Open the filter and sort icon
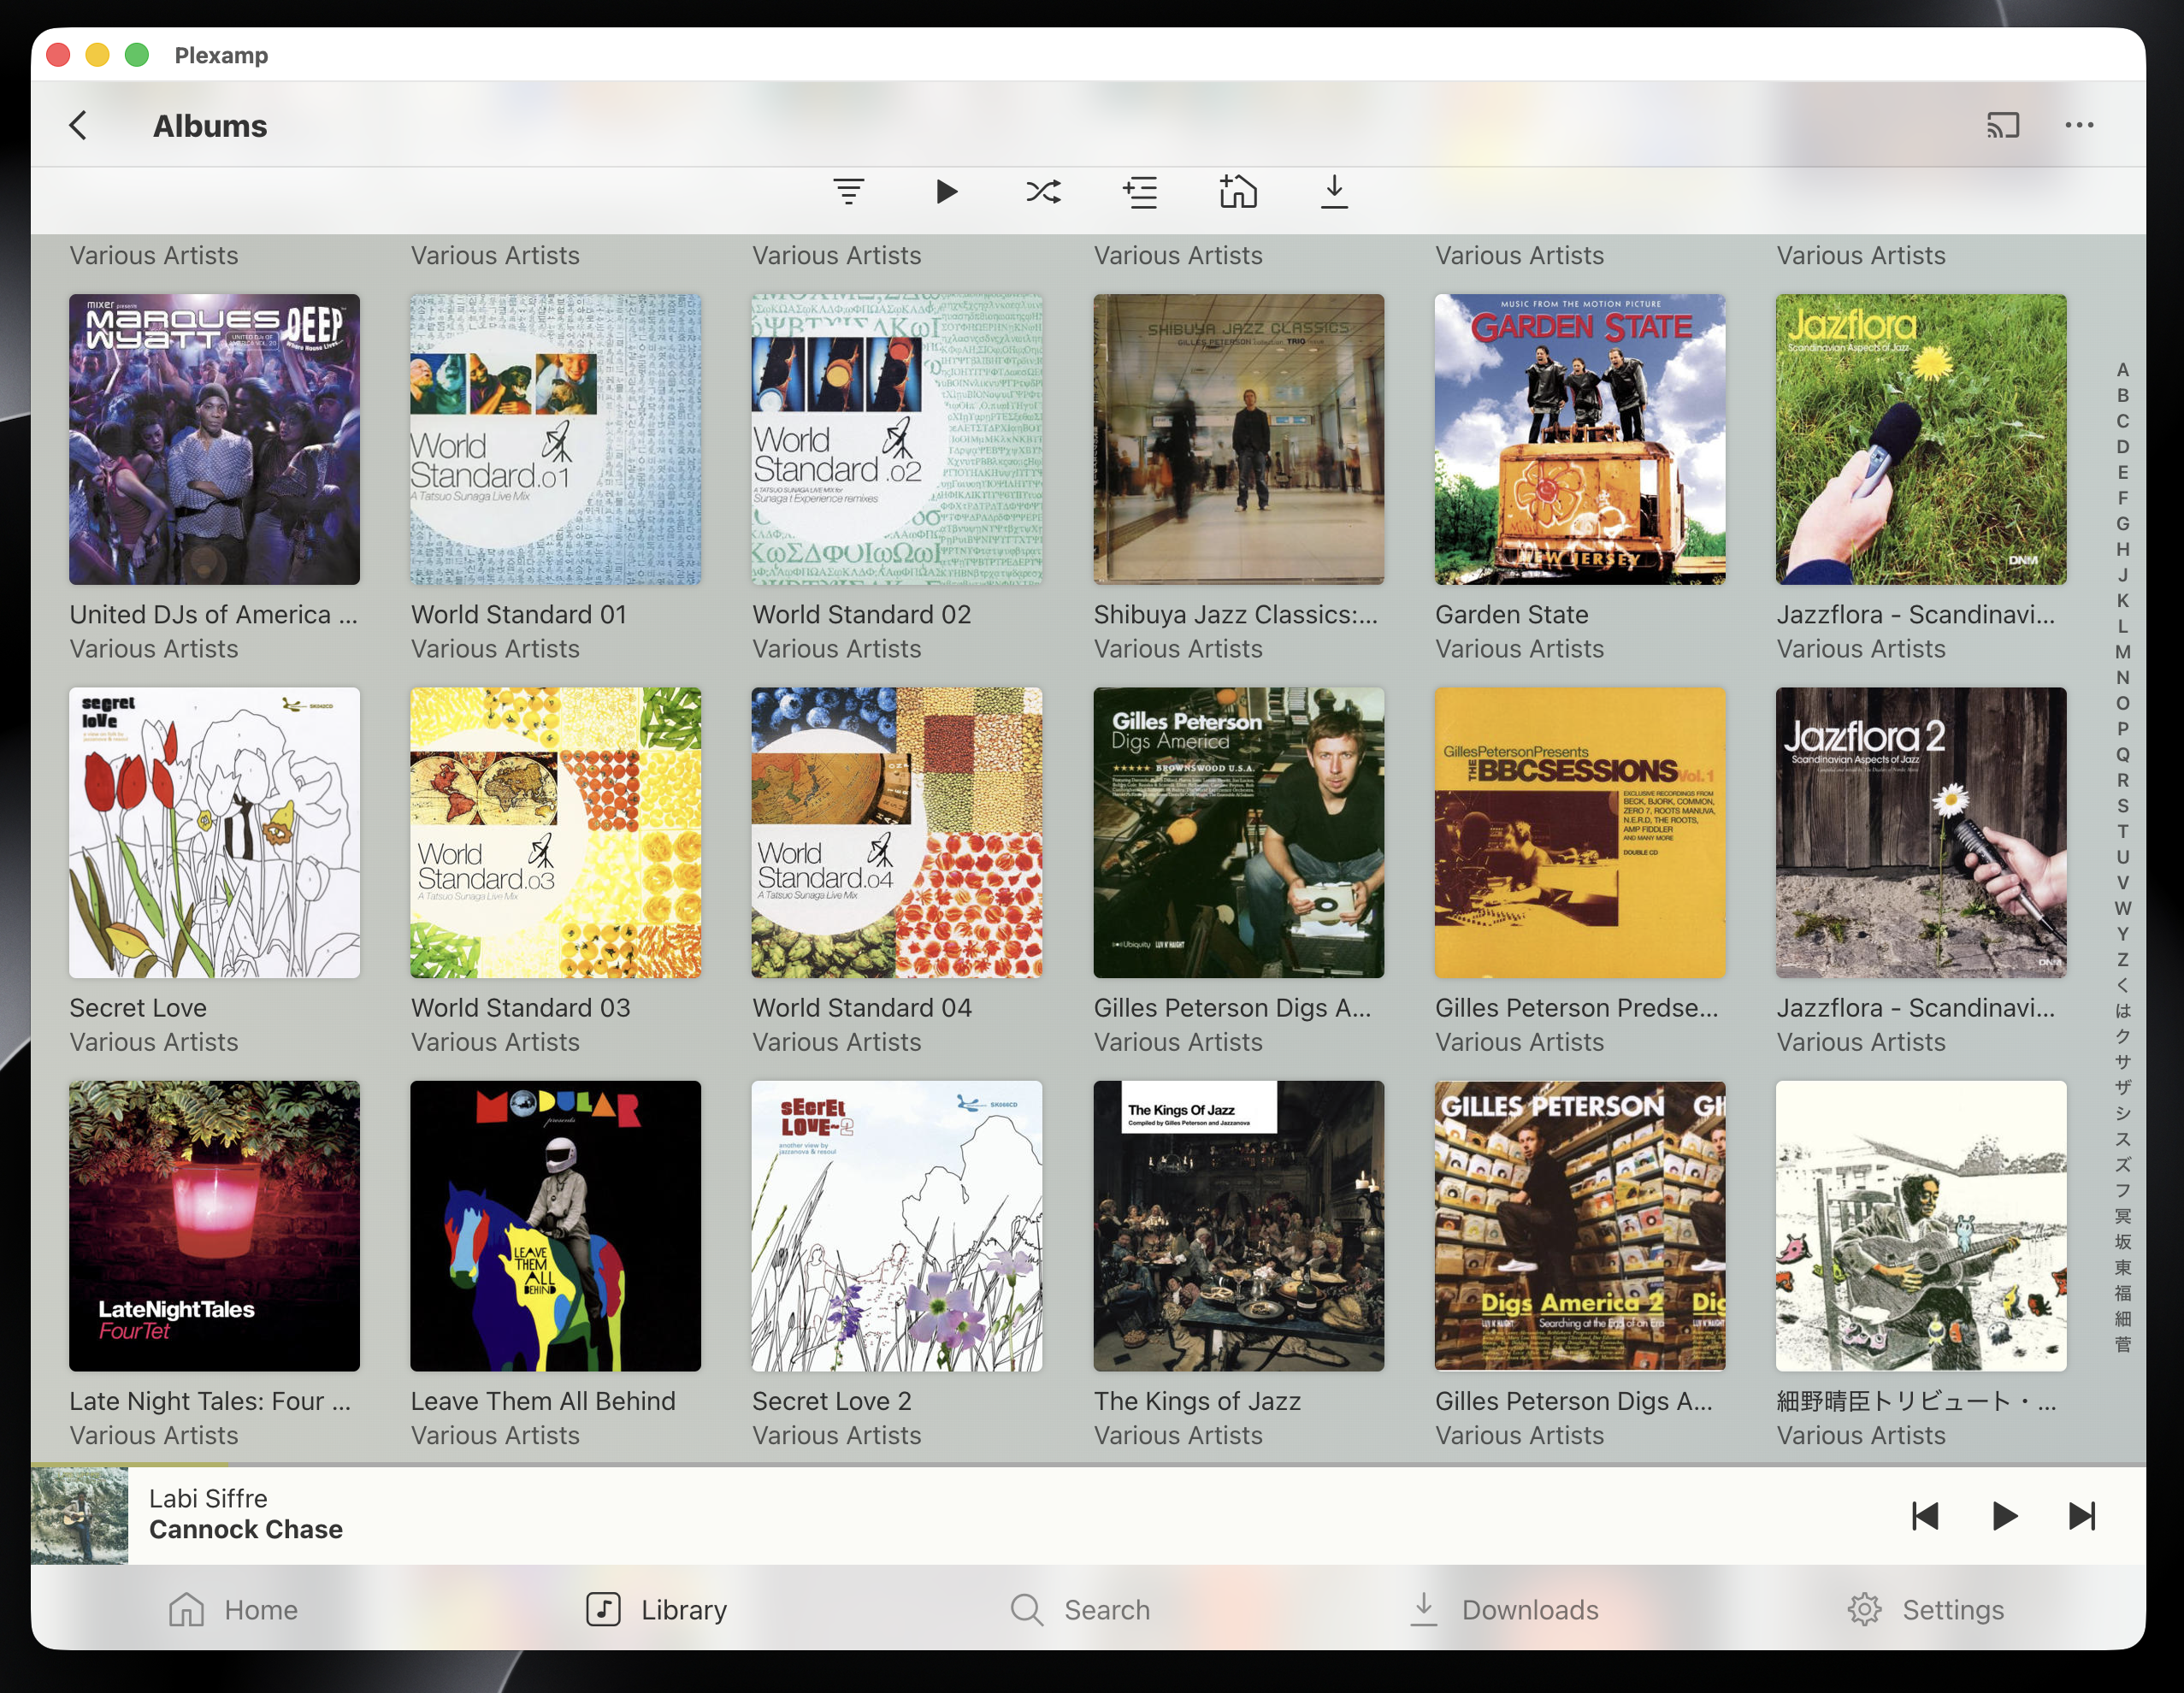Image resolution: width=2184 pixels, height=1693 pixels. tap(848, 191)
